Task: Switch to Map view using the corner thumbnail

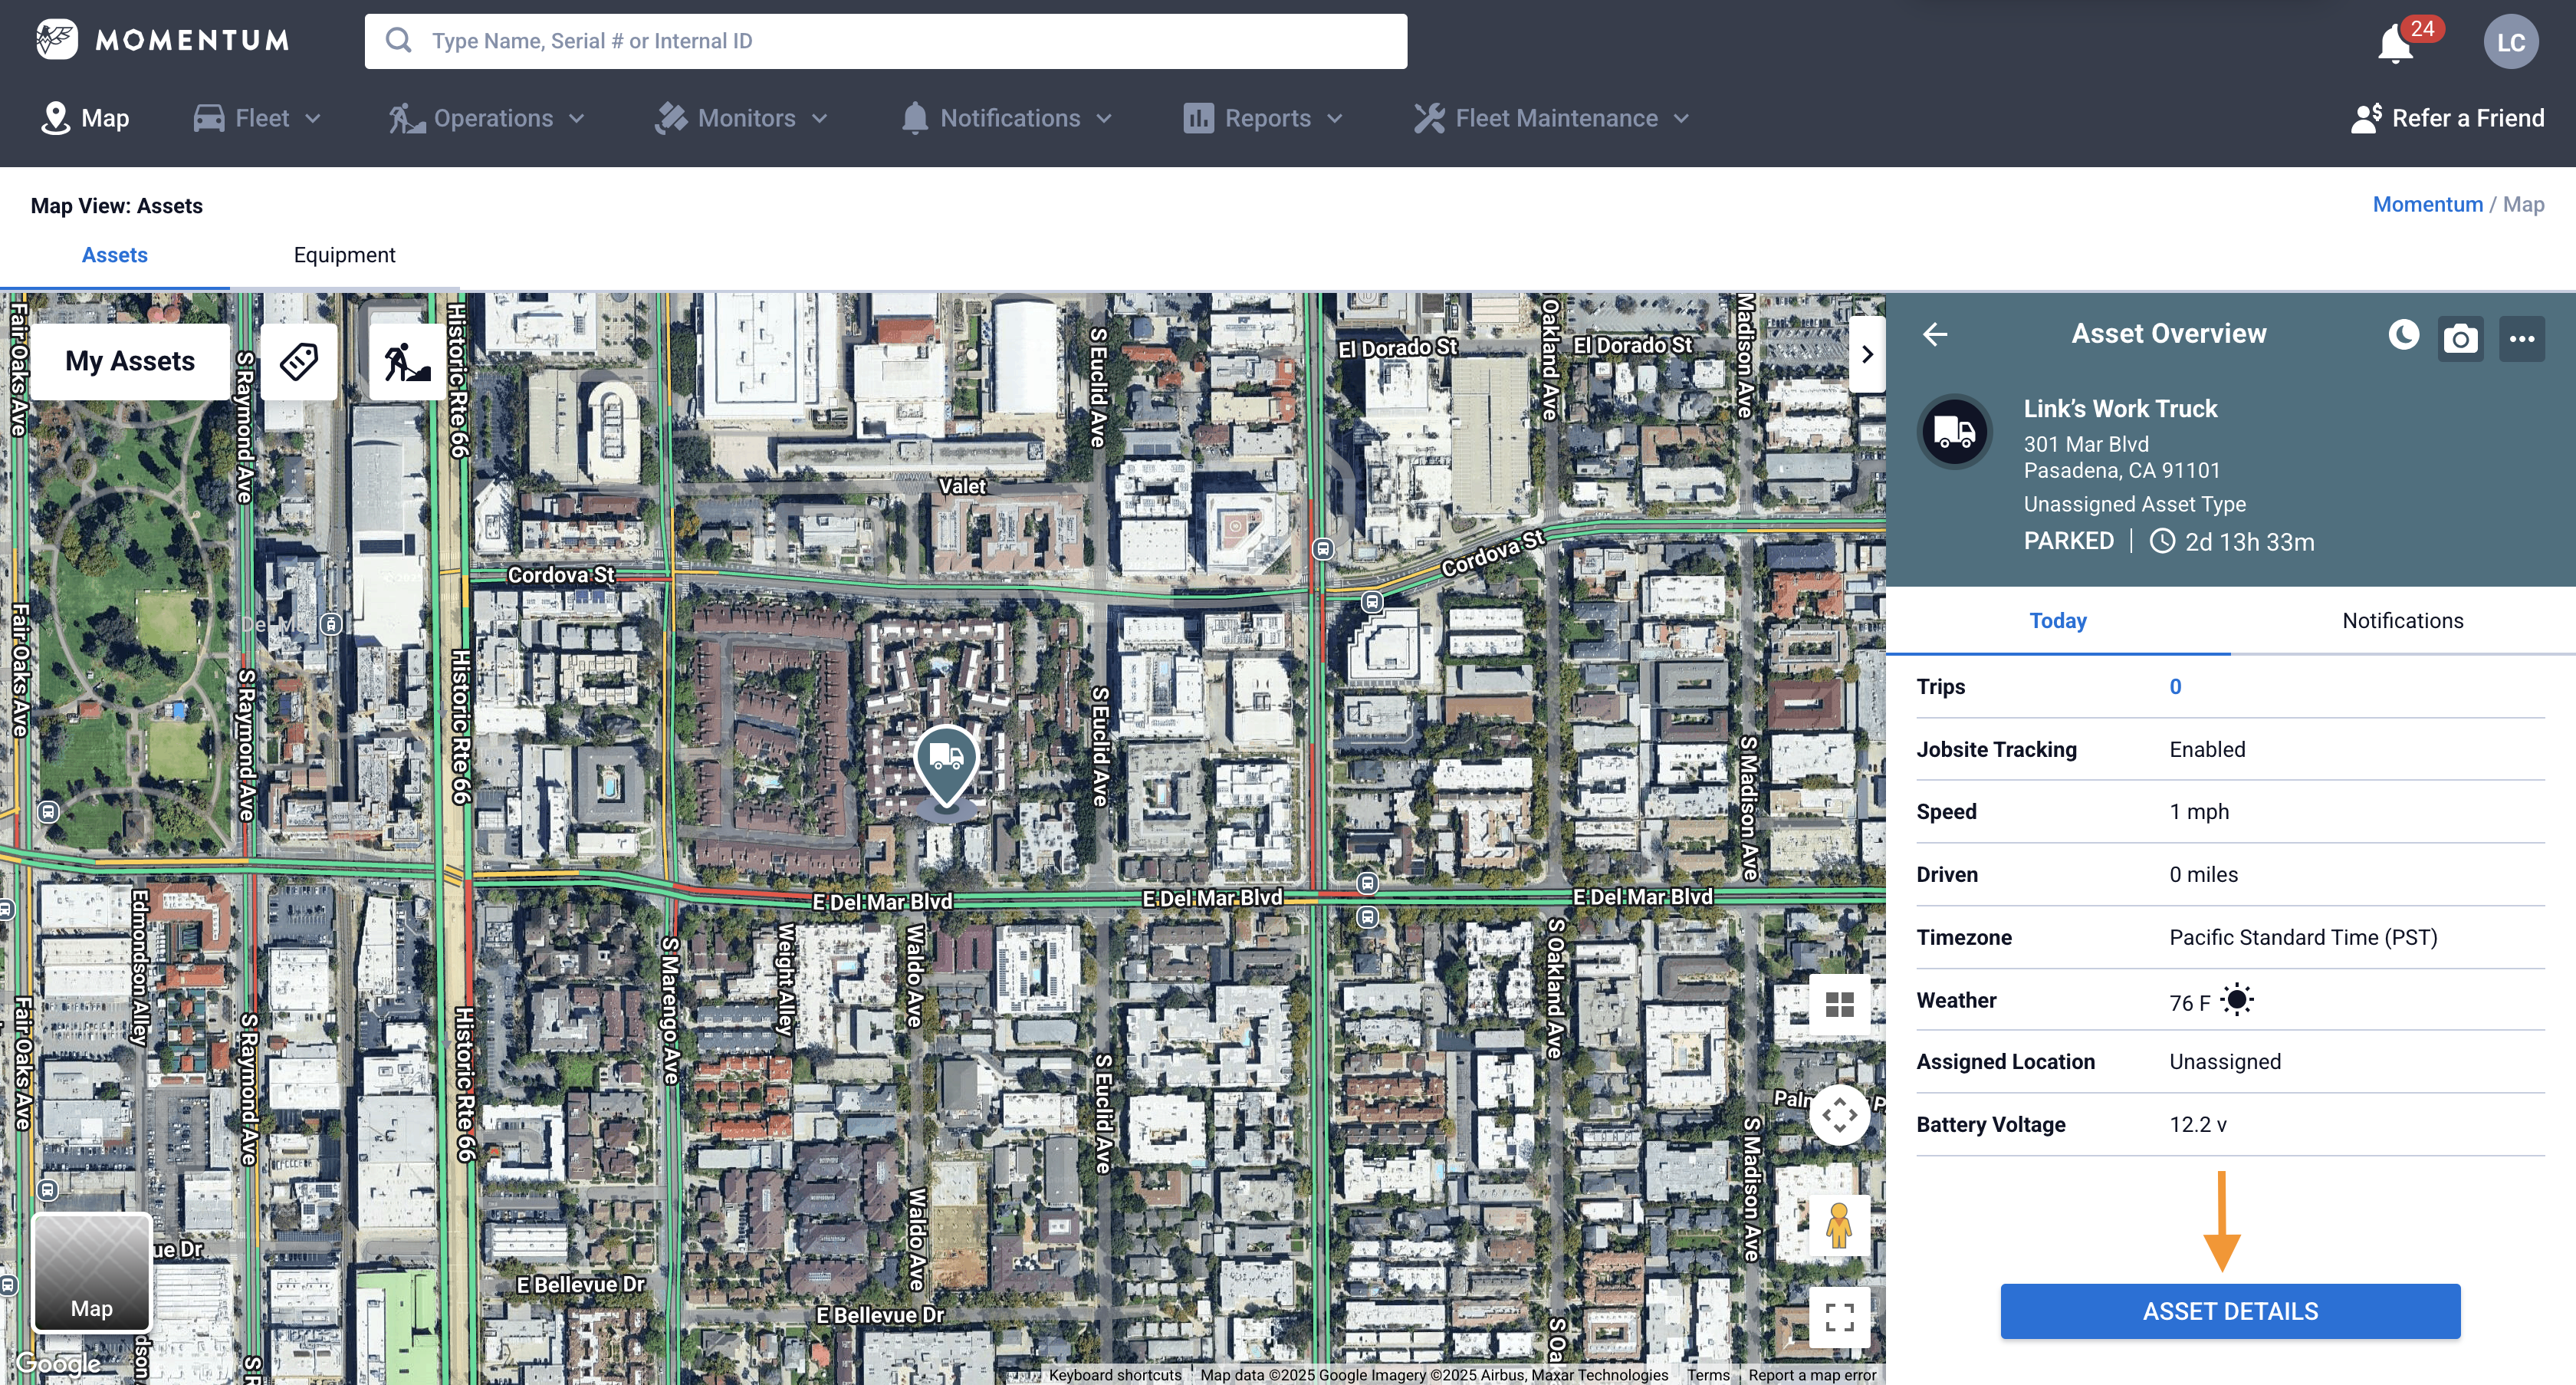Action: [91, 1272]
